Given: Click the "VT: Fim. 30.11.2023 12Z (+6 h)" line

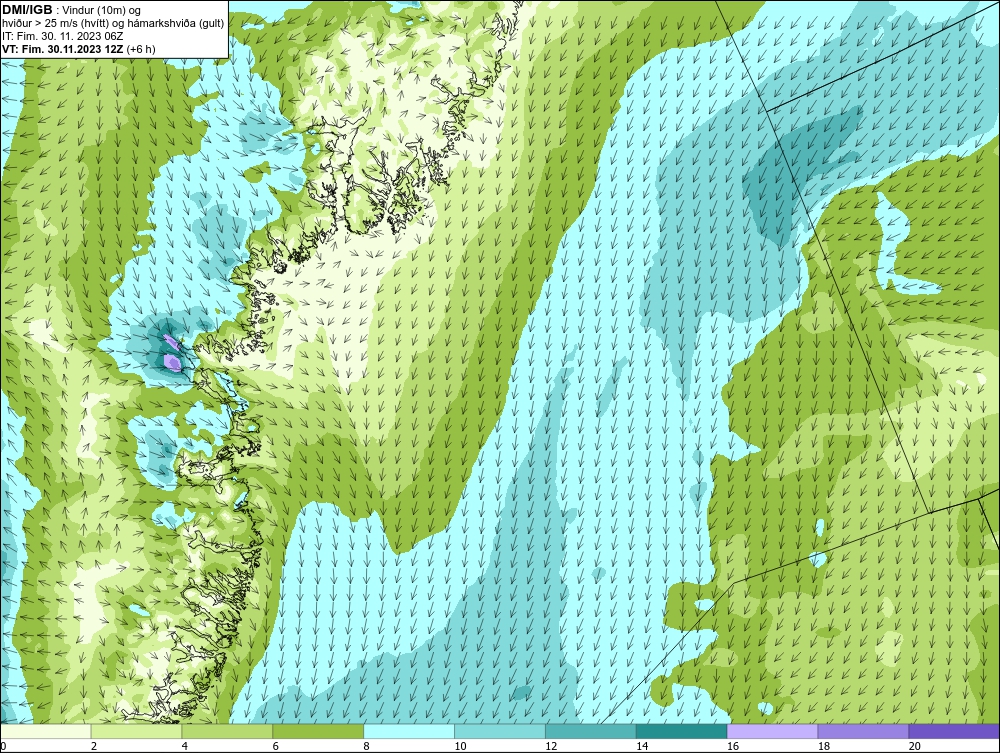Looking at the screenshot, I should [x=78, y=49].
